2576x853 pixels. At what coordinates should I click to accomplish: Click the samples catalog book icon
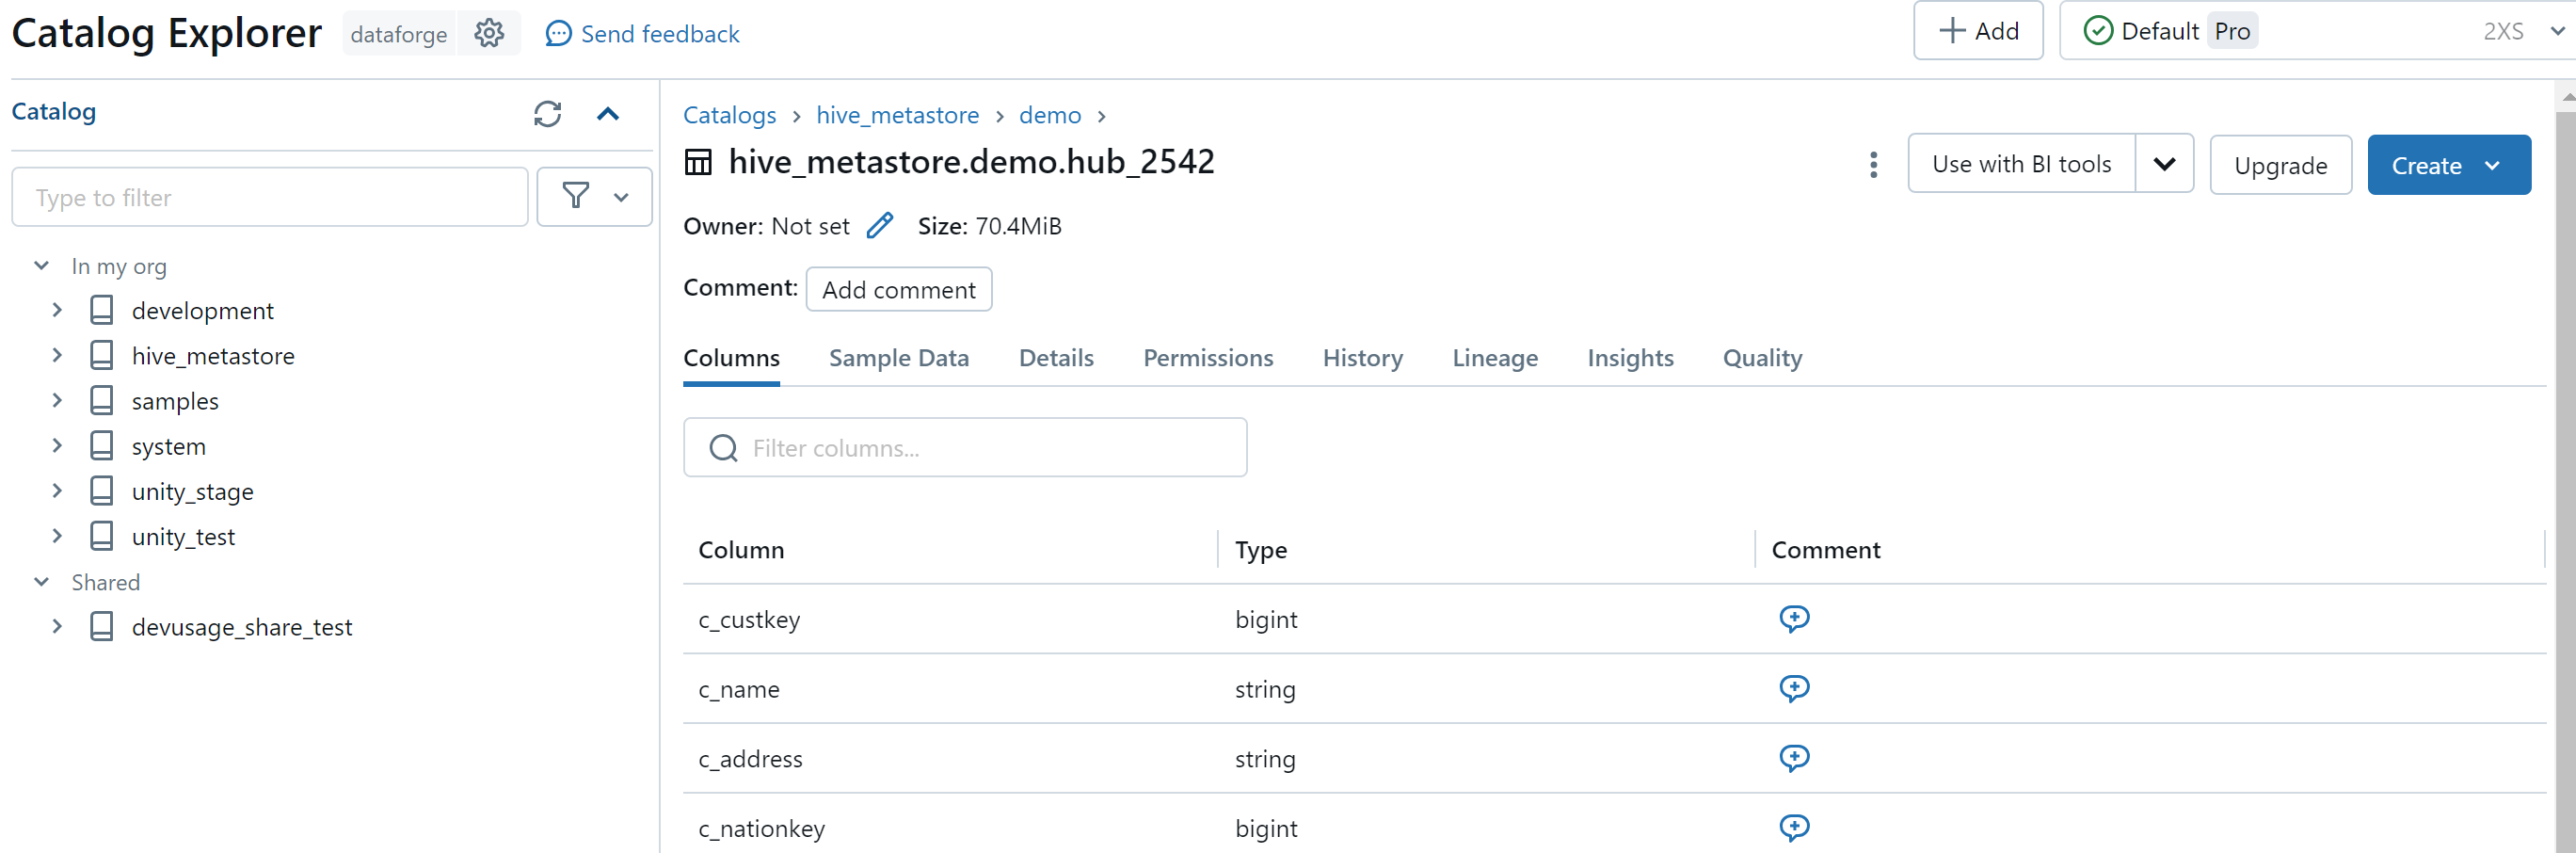pos(102,400)
